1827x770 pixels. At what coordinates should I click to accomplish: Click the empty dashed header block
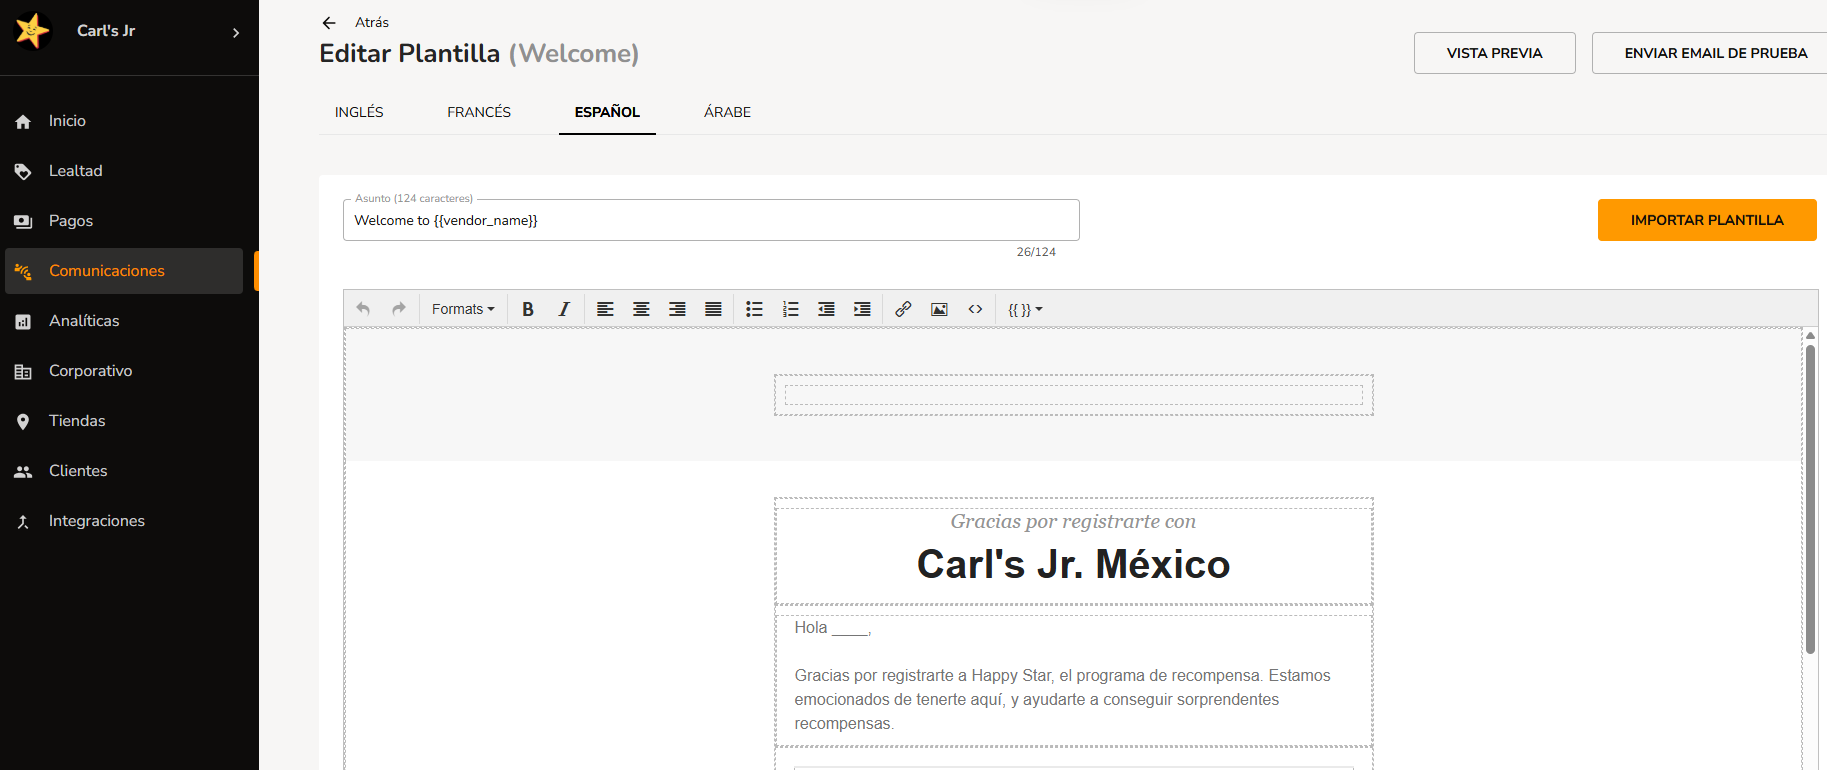tap(1073, 395)
